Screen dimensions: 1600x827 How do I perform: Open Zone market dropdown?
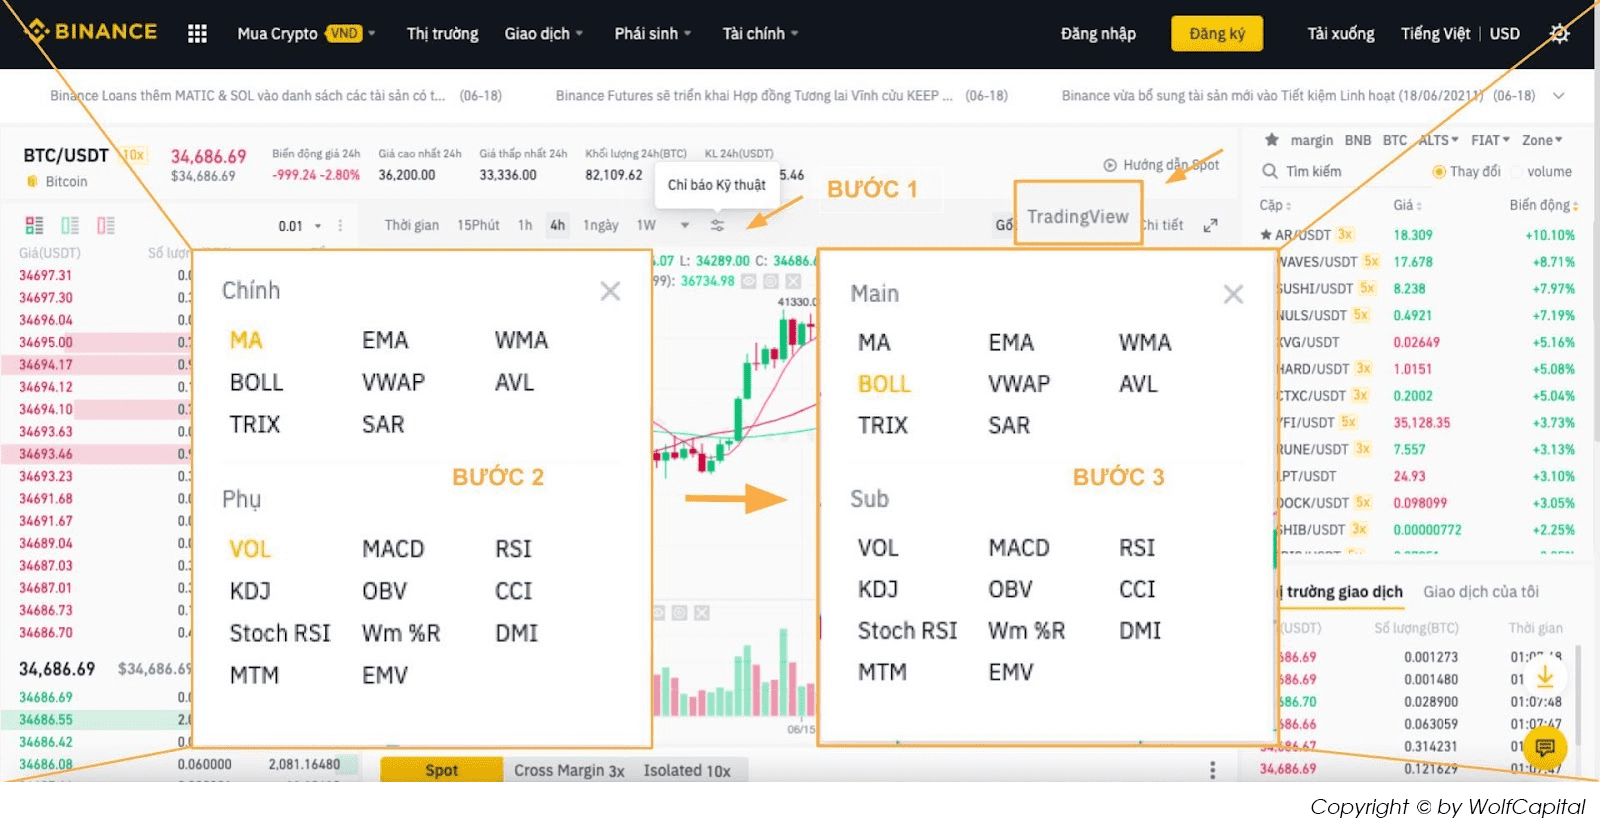point(1542,140)
